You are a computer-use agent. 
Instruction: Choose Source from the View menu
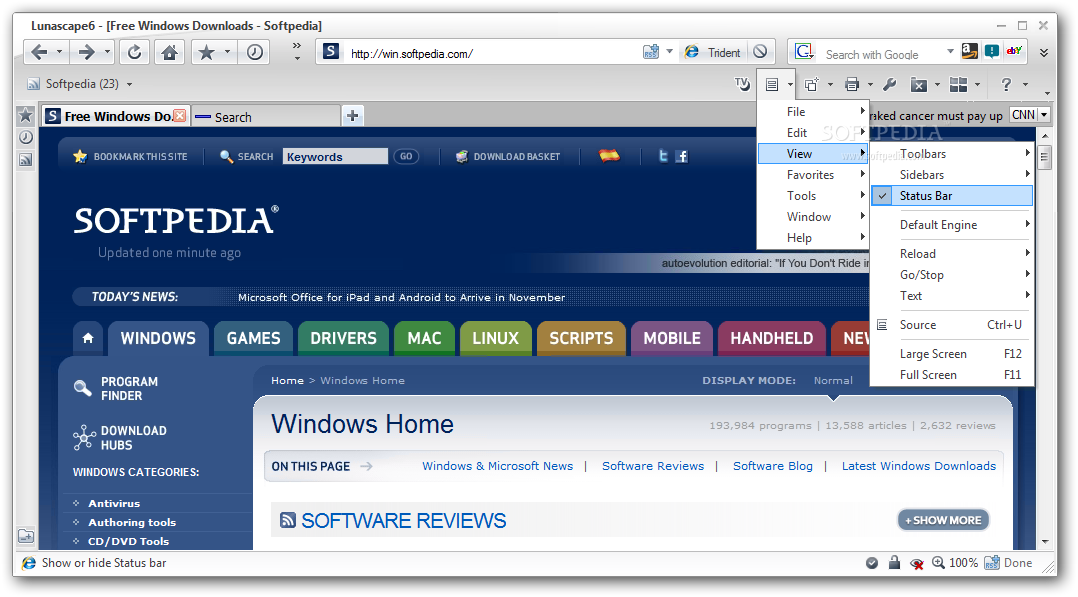coord(952,325)
